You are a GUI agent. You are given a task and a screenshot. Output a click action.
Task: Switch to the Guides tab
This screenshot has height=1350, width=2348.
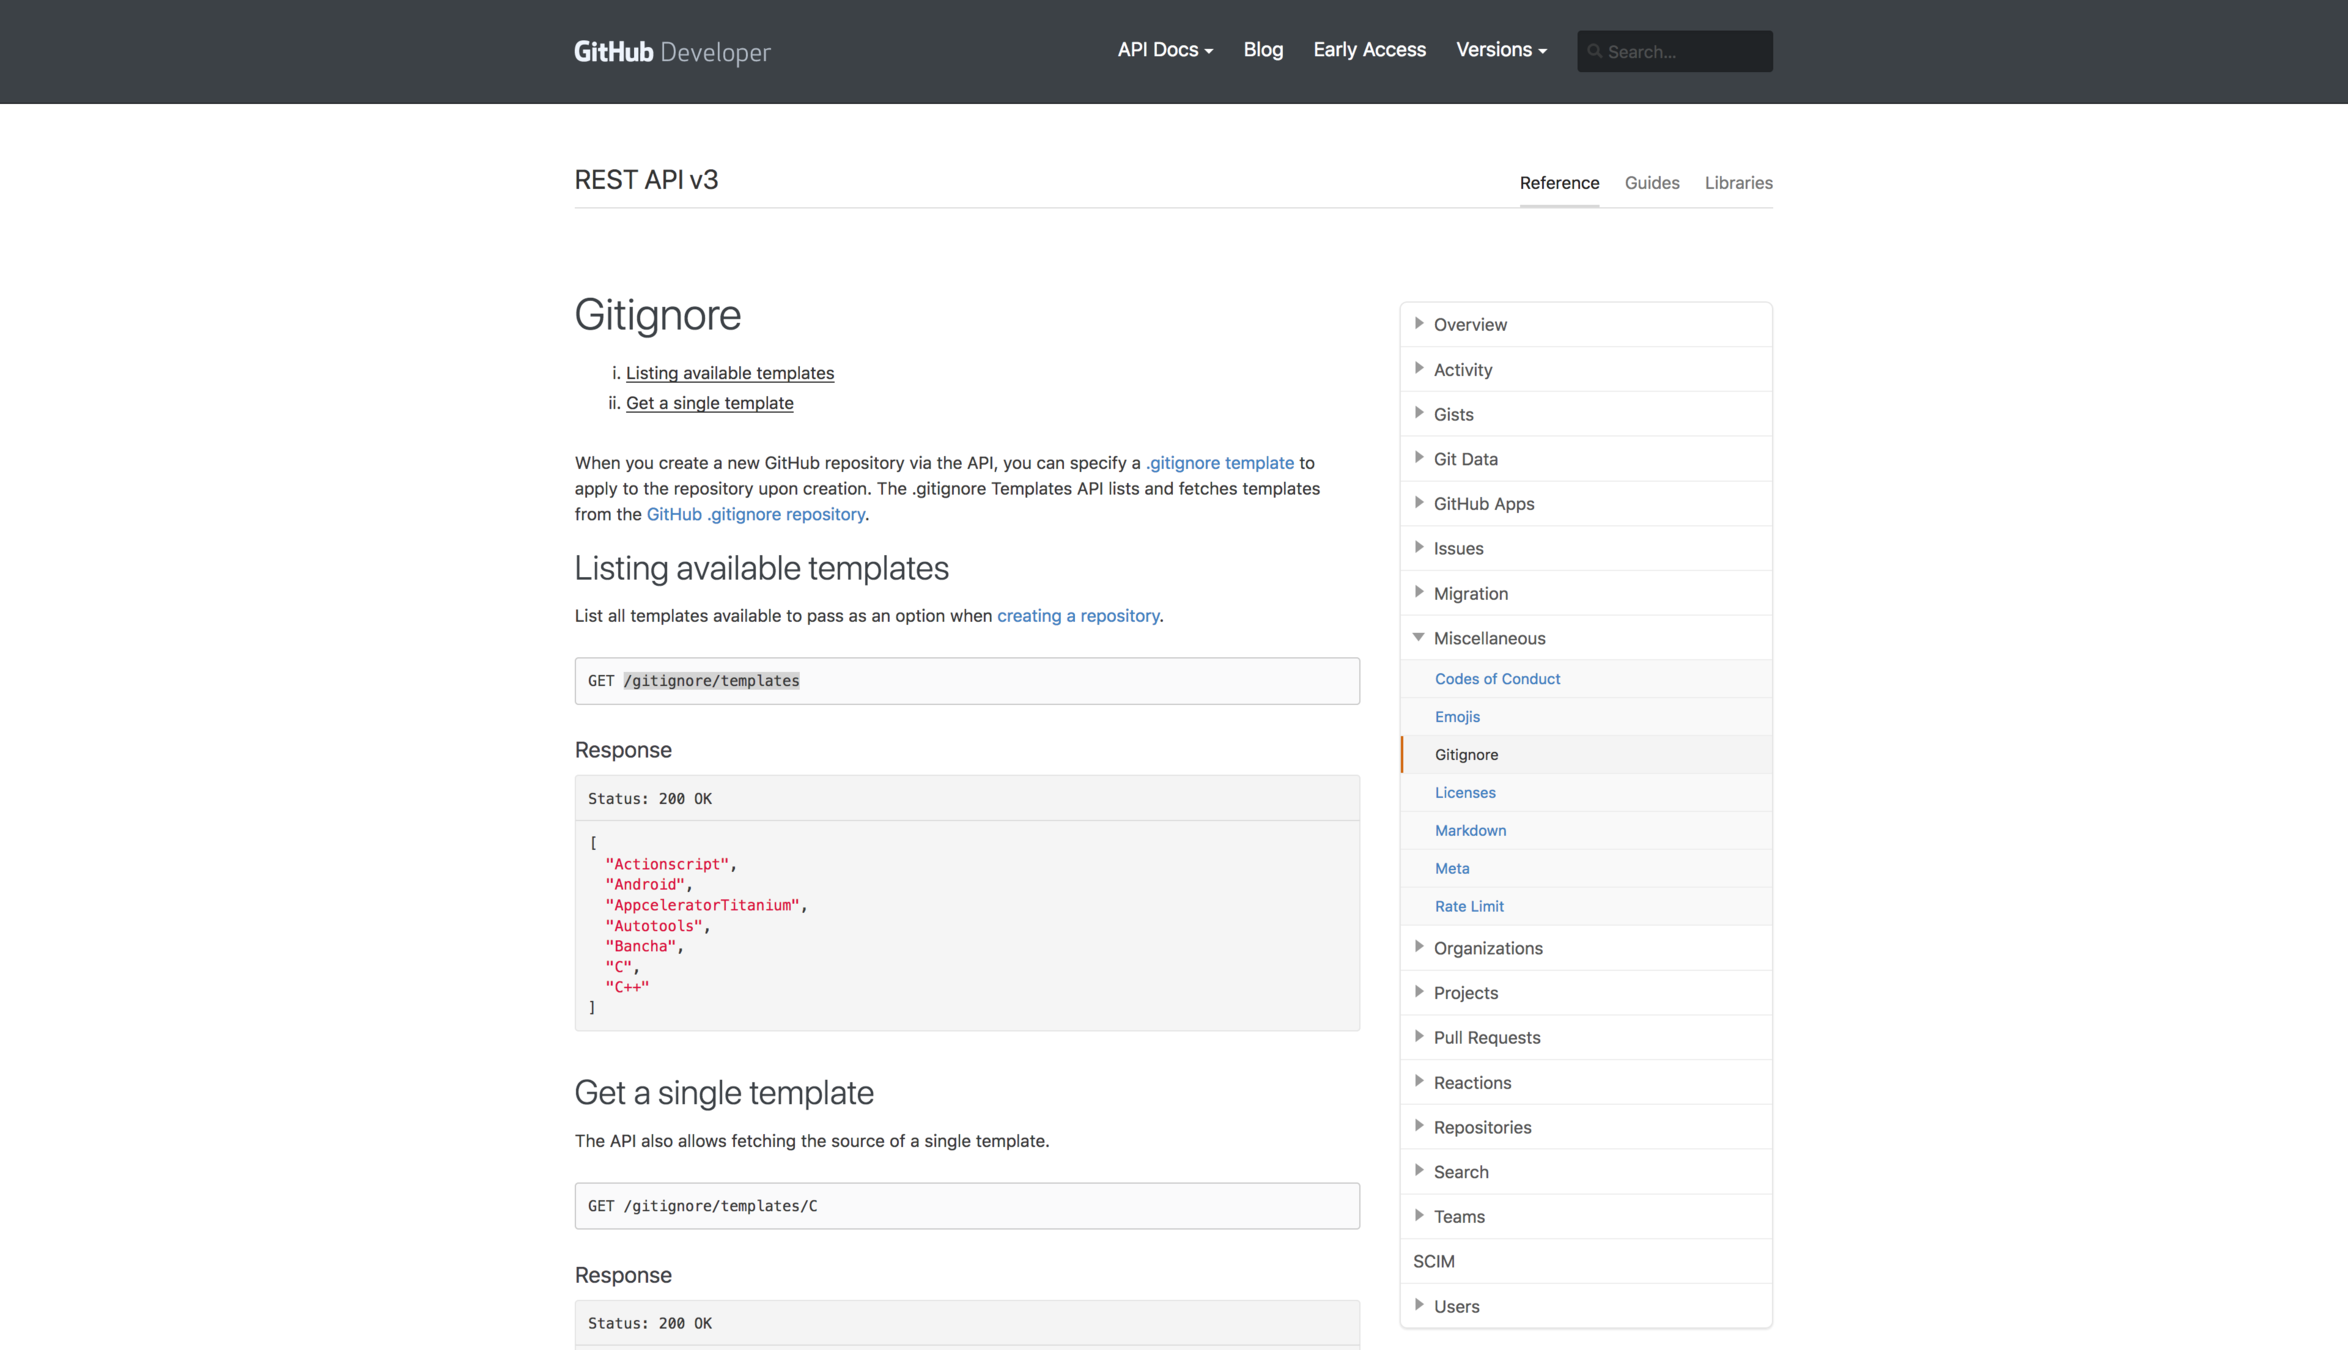(1651, 183)
